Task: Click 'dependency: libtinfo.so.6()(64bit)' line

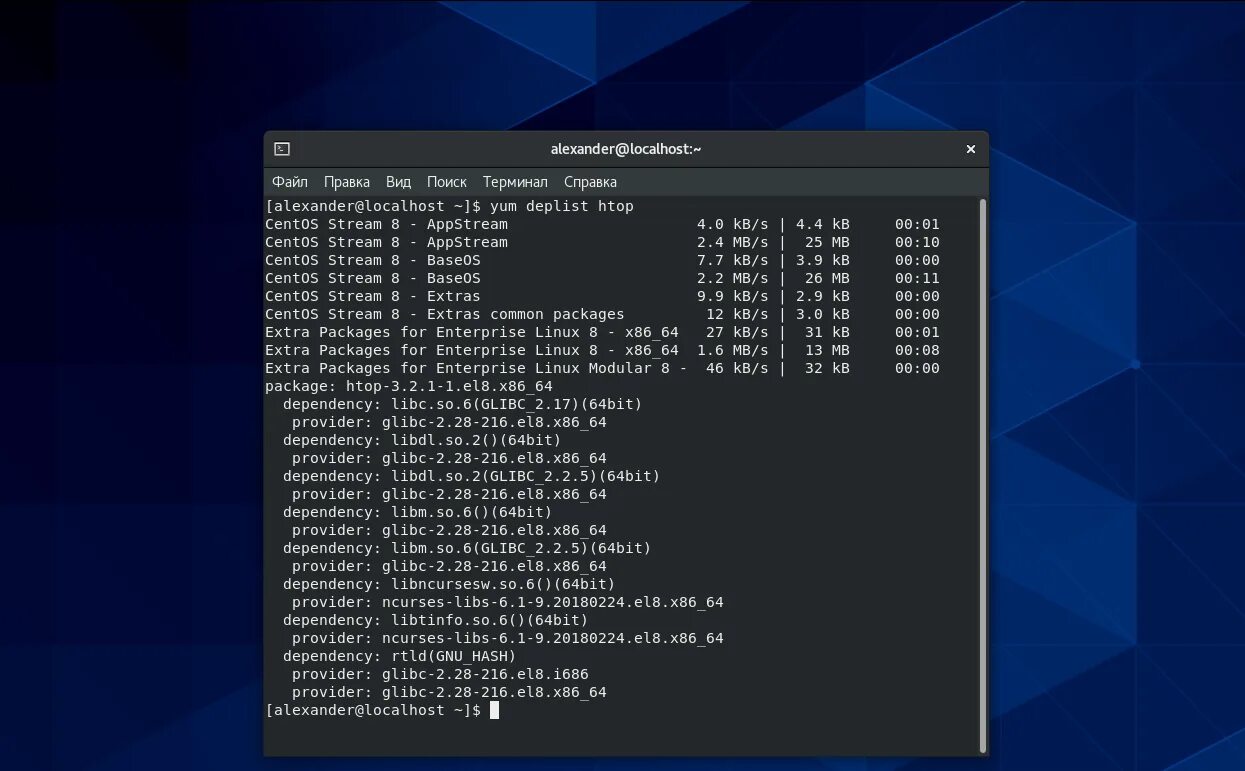Action: (435, 620)
